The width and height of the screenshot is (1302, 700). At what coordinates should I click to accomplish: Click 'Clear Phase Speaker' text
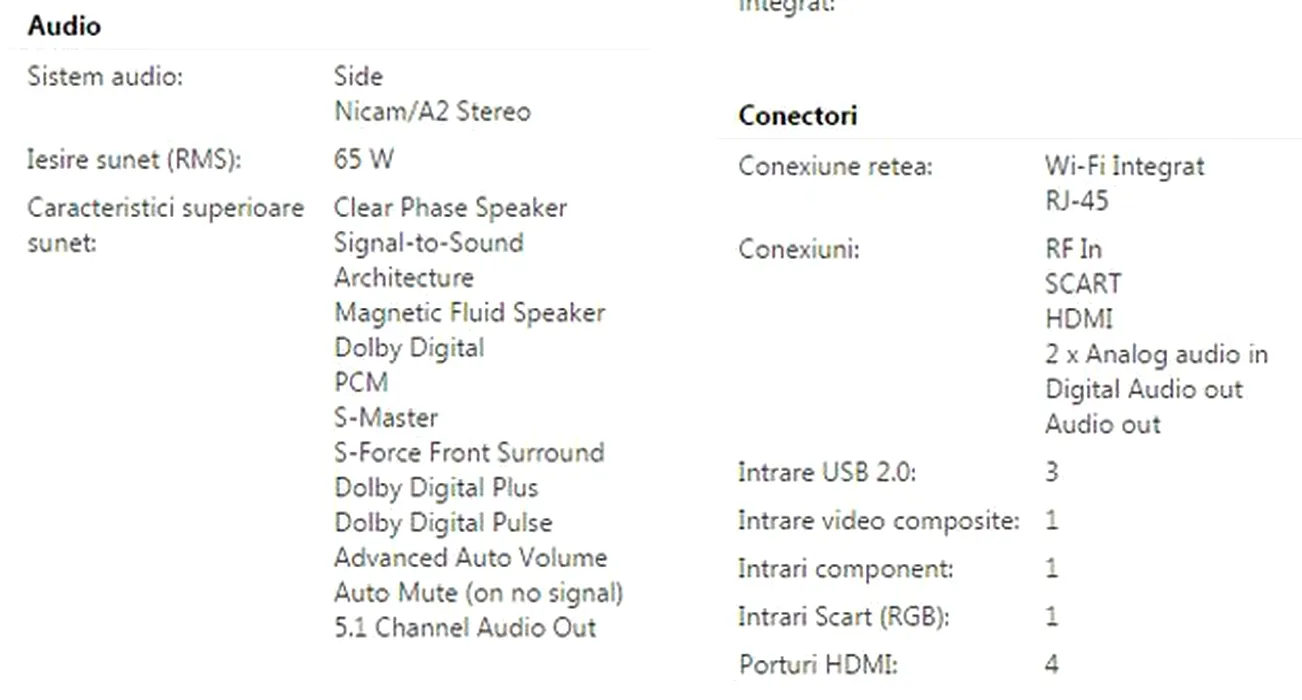tap(450, 208)
